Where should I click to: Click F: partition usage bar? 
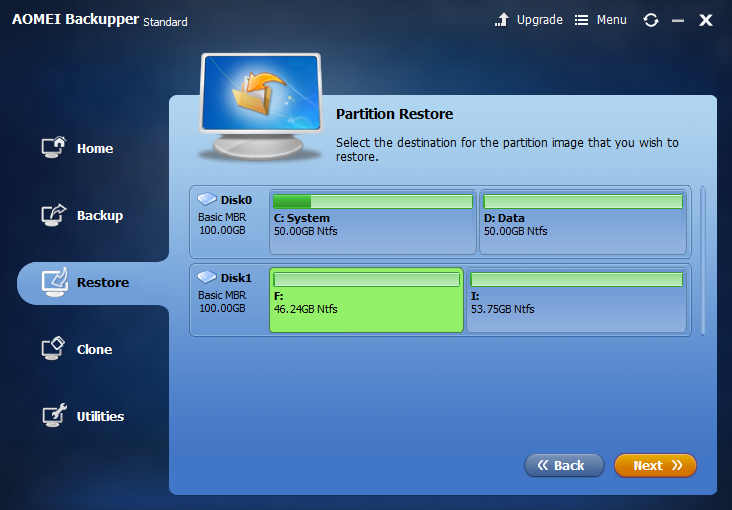point(366,279)
